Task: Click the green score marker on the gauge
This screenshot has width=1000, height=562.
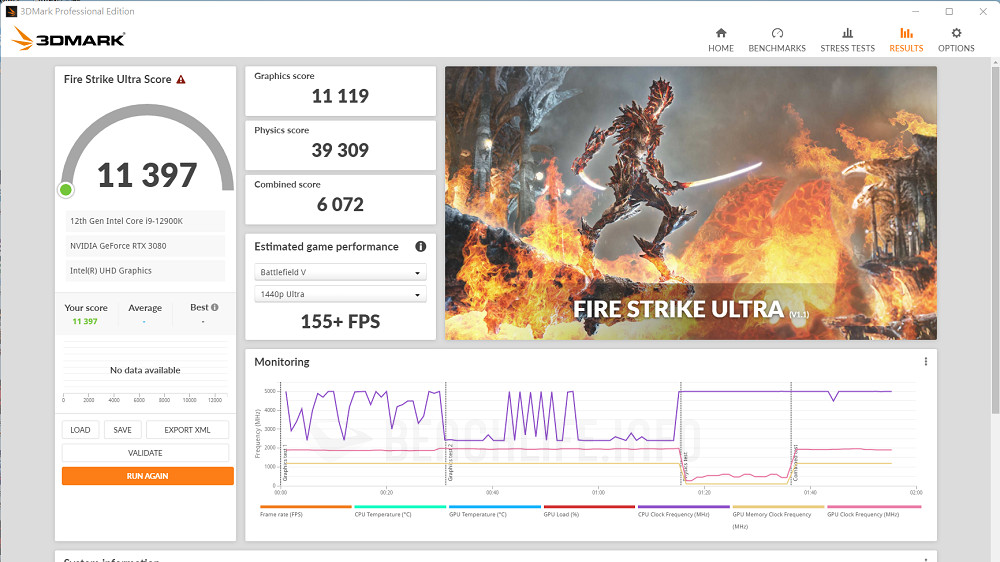Action: point(66,189)
